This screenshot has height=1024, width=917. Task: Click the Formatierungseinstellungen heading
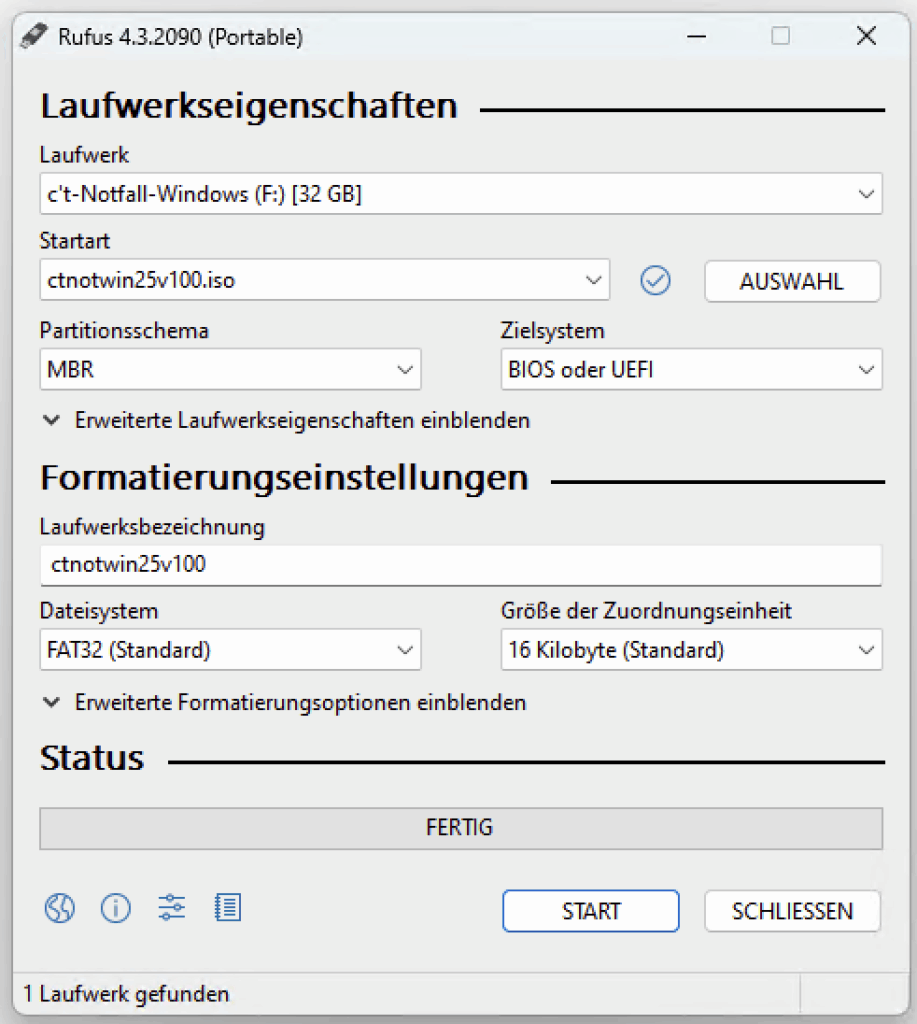[285, 478]
